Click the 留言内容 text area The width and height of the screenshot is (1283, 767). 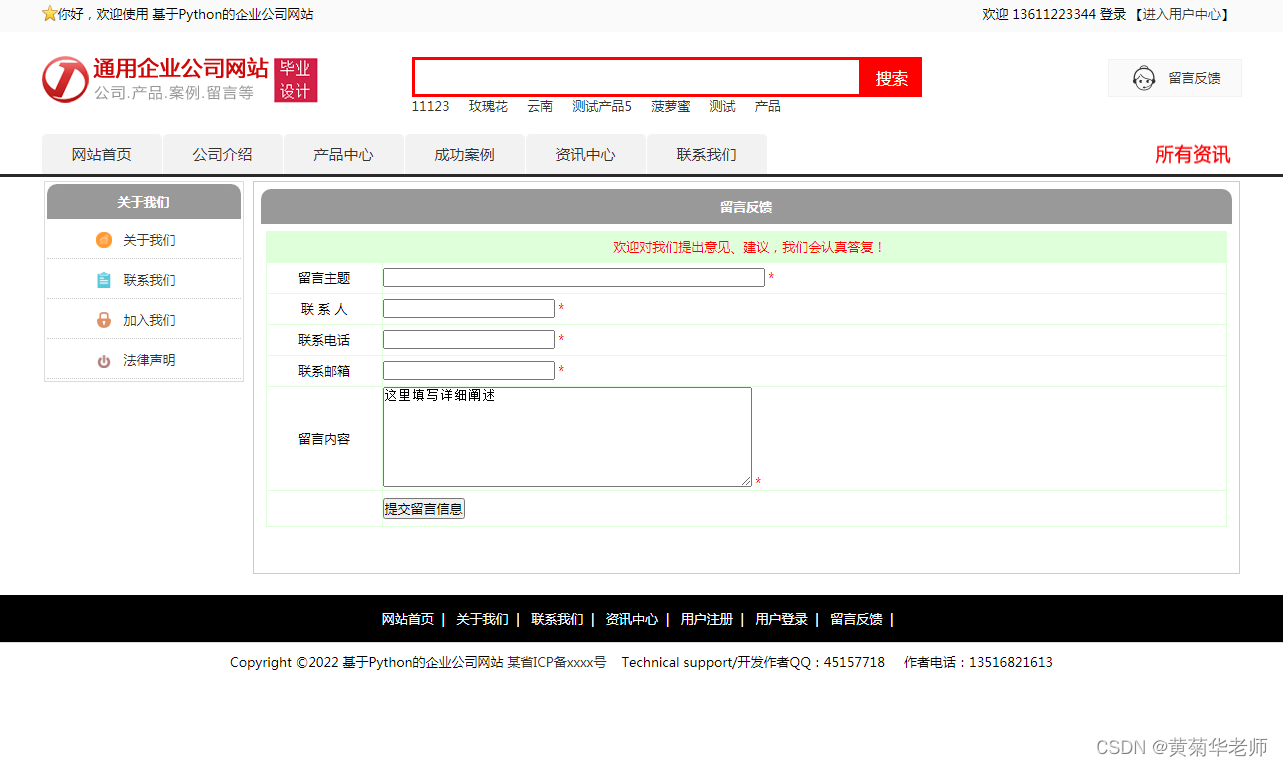tap(567, 436)
